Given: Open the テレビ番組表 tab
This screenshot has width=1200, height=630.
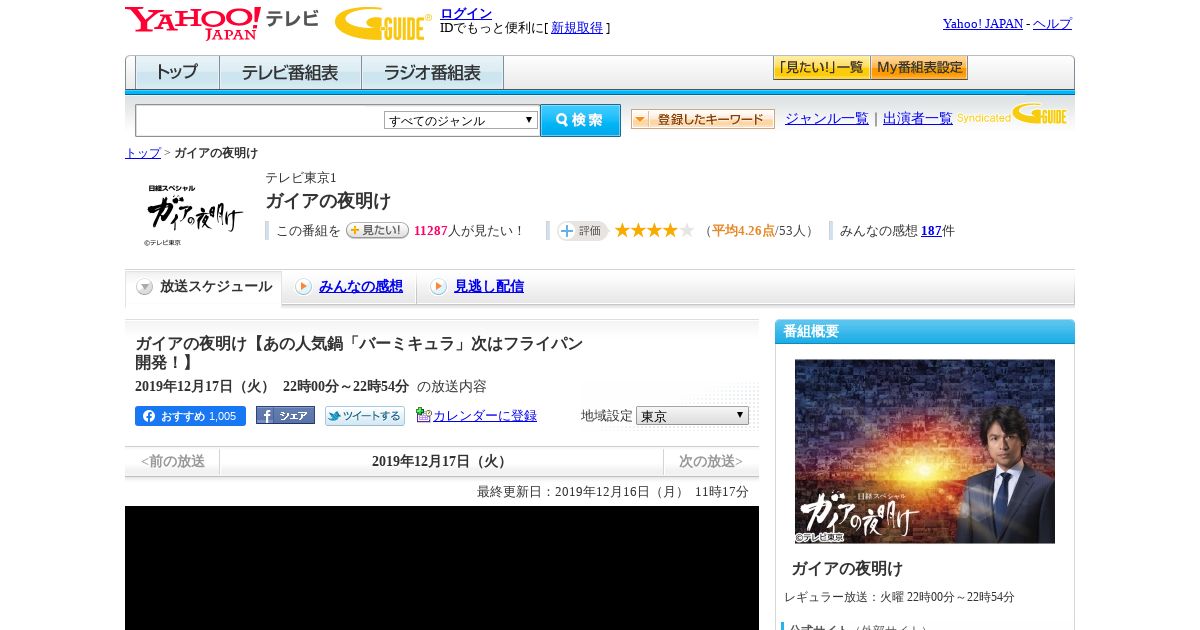Looking at the screenshot, I should (x=290, y=73).
